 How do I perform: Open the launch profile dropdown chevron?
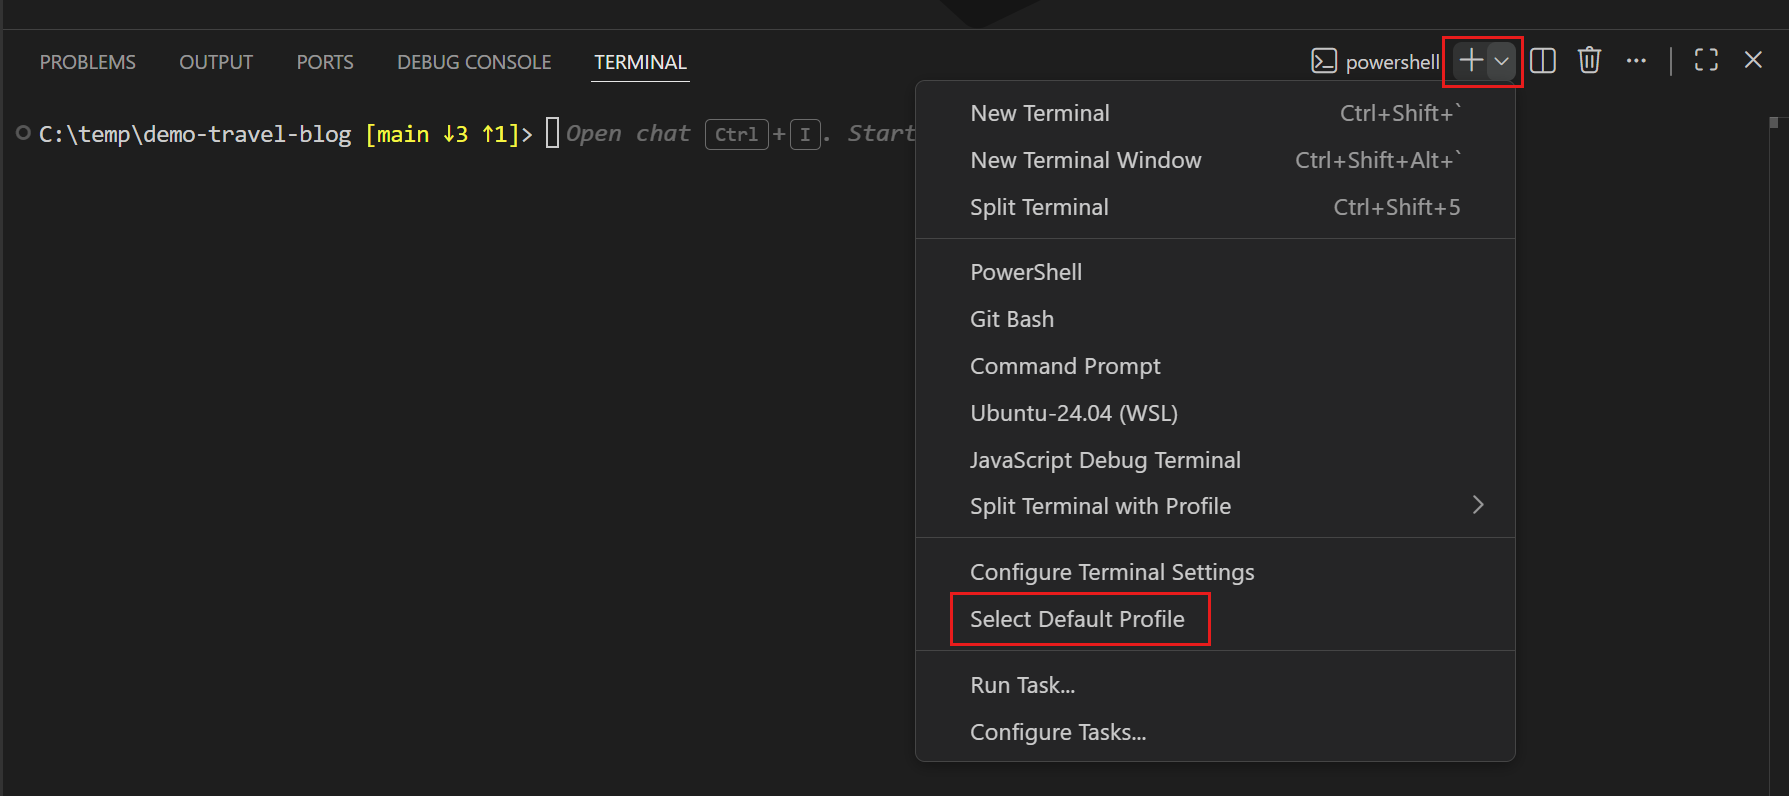(1502, 61)
